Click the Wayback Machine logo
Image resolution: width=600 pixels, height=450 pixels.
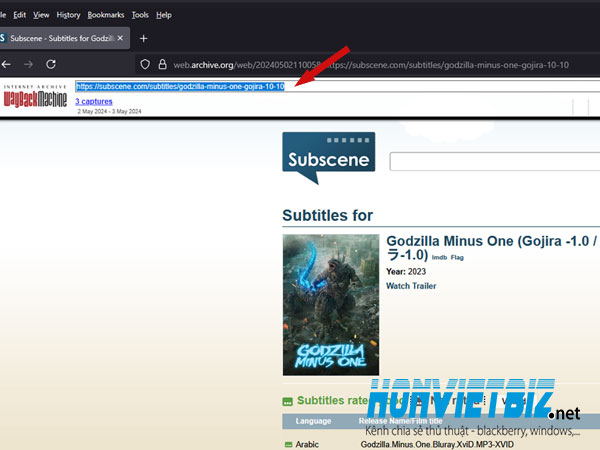pos(35,96)
